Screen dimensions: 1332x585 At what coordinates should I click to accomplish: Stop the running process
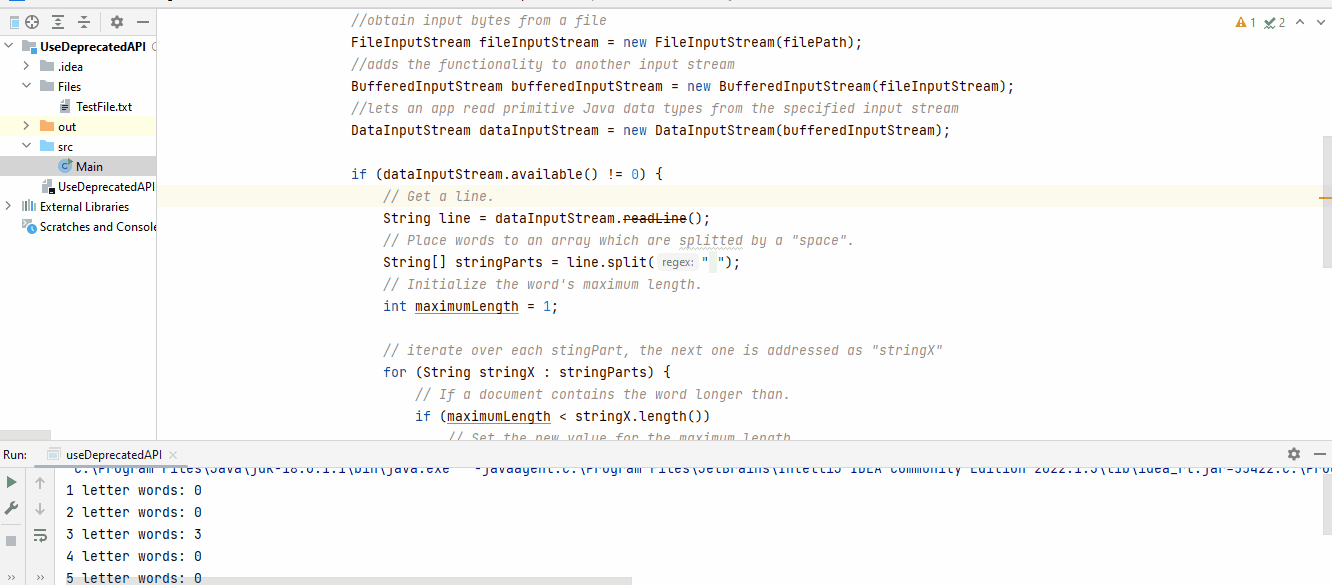(12, 541)
